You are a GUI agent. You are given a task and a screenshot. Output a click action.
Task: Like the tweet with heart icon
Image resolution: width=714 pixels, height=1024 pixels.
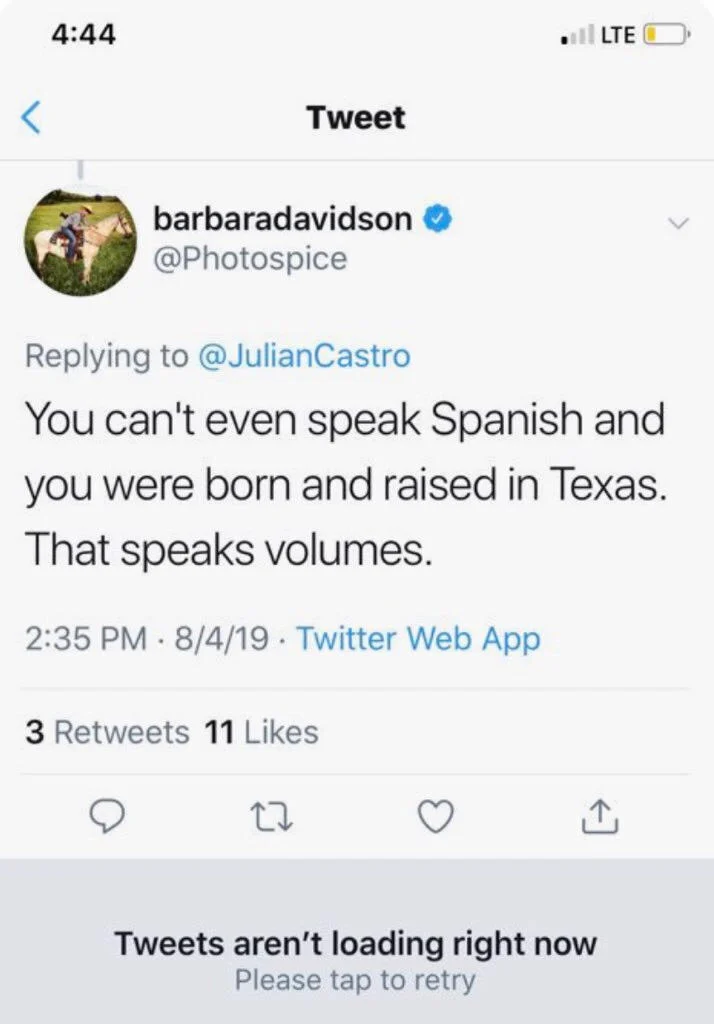[x=435, y=819]
